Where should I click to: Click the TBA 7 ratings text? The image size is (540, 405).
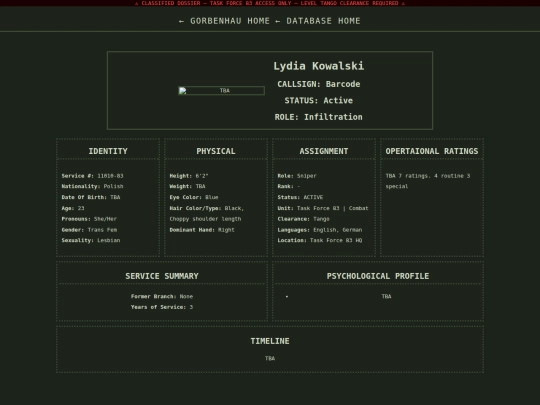[428, 181]
